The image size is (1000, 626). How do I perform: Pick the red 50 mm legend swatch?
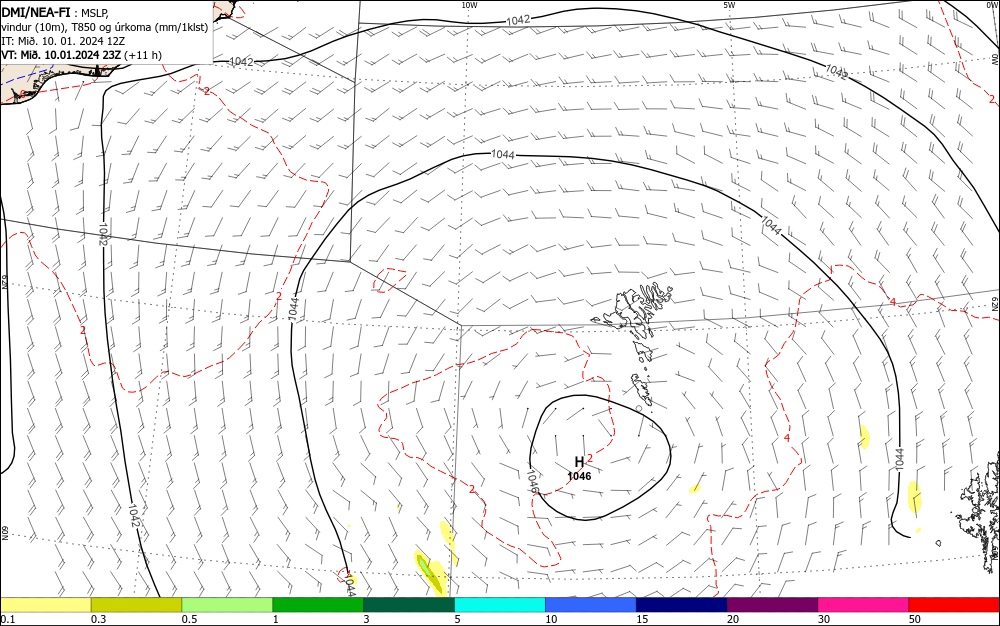[954, 605]
